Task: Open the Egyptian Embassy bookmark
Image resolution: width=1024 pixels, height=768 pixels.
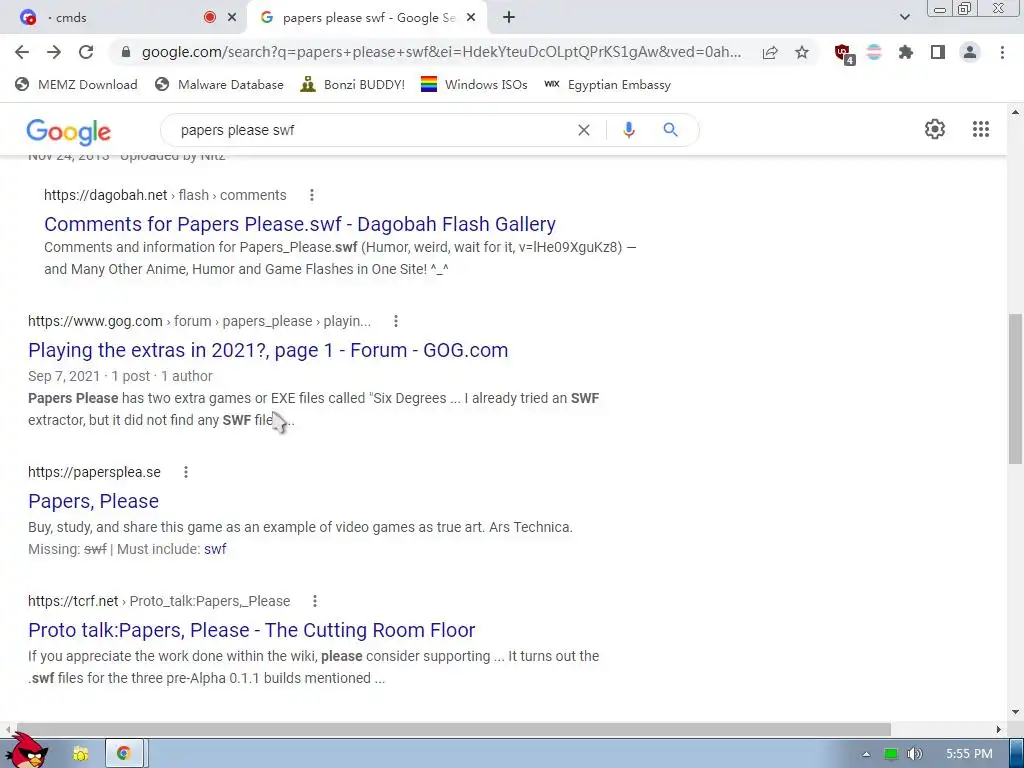Action: click(607, 85)
